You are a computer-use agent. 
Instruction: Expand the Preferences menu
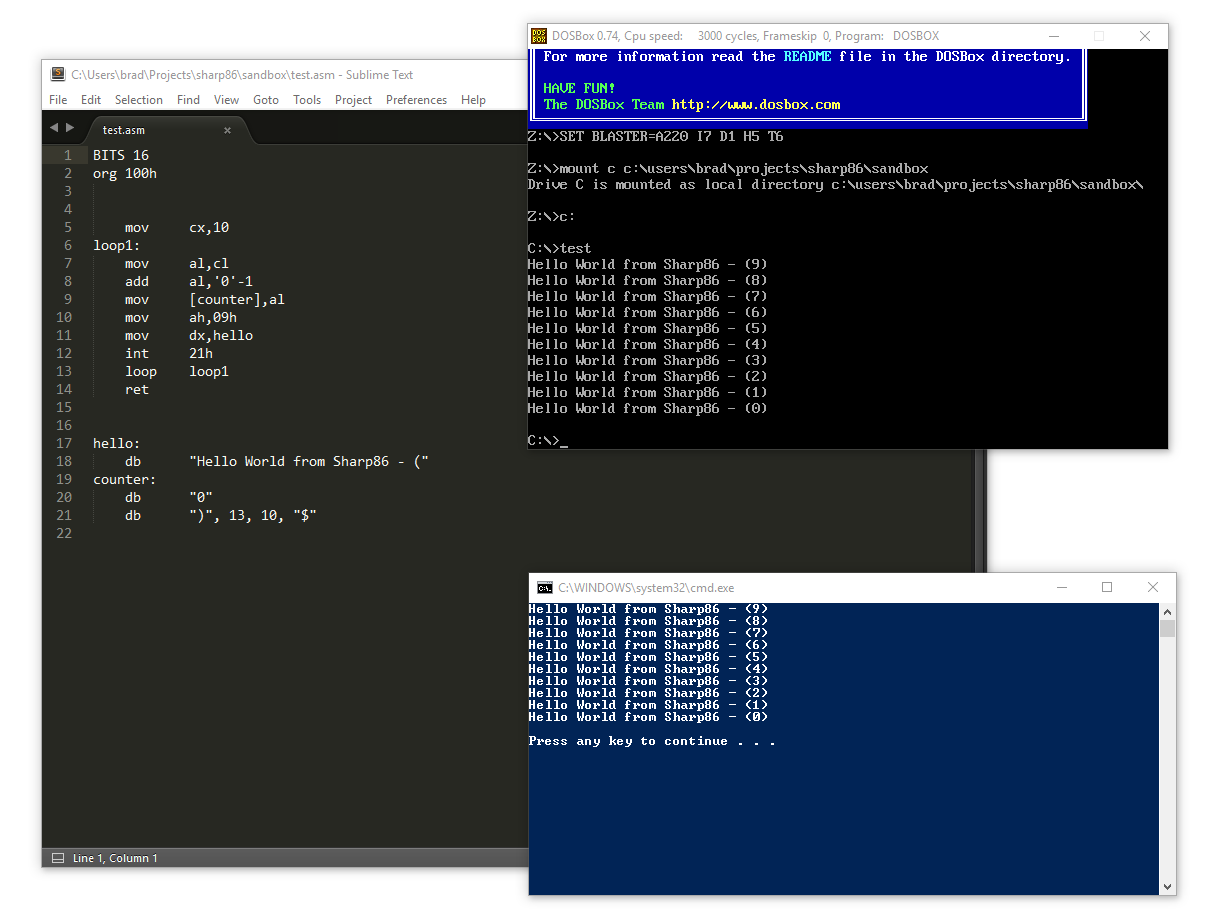[416, 100]
